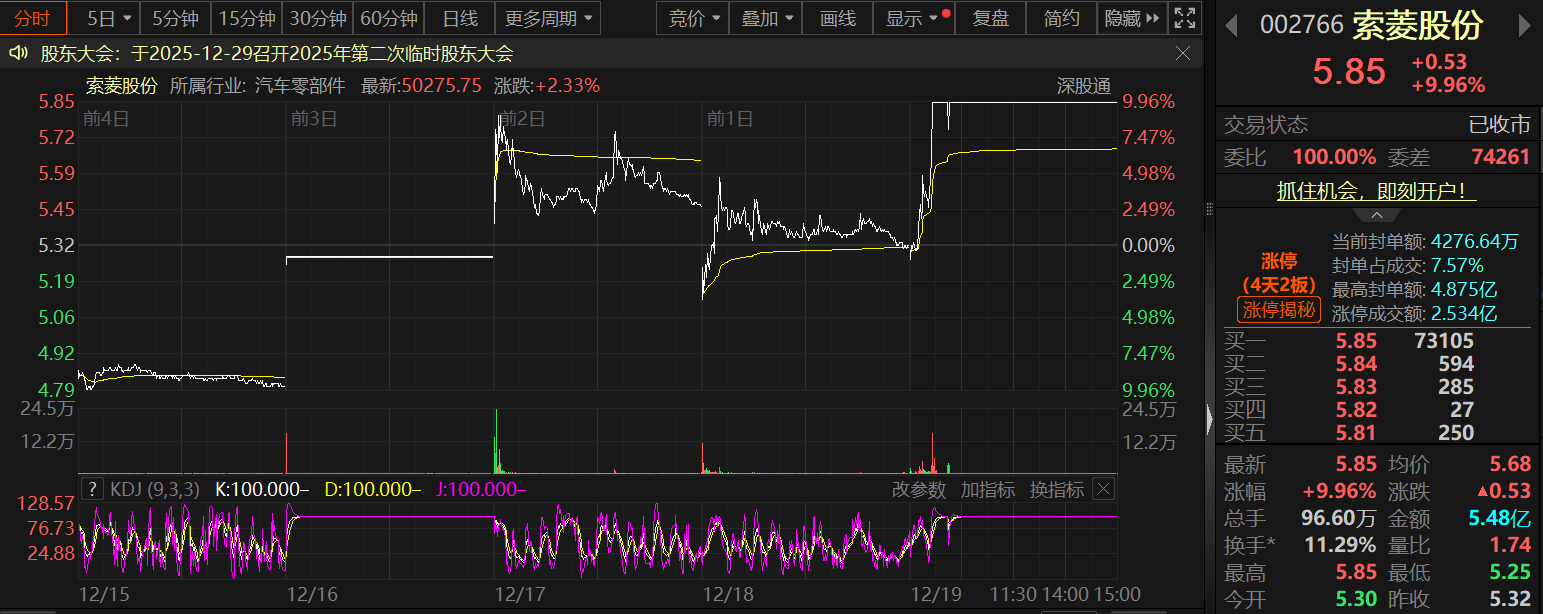Collapse the limit-up info panel chevron
The image size is (1543, 614).
(x=1377, y=216)
